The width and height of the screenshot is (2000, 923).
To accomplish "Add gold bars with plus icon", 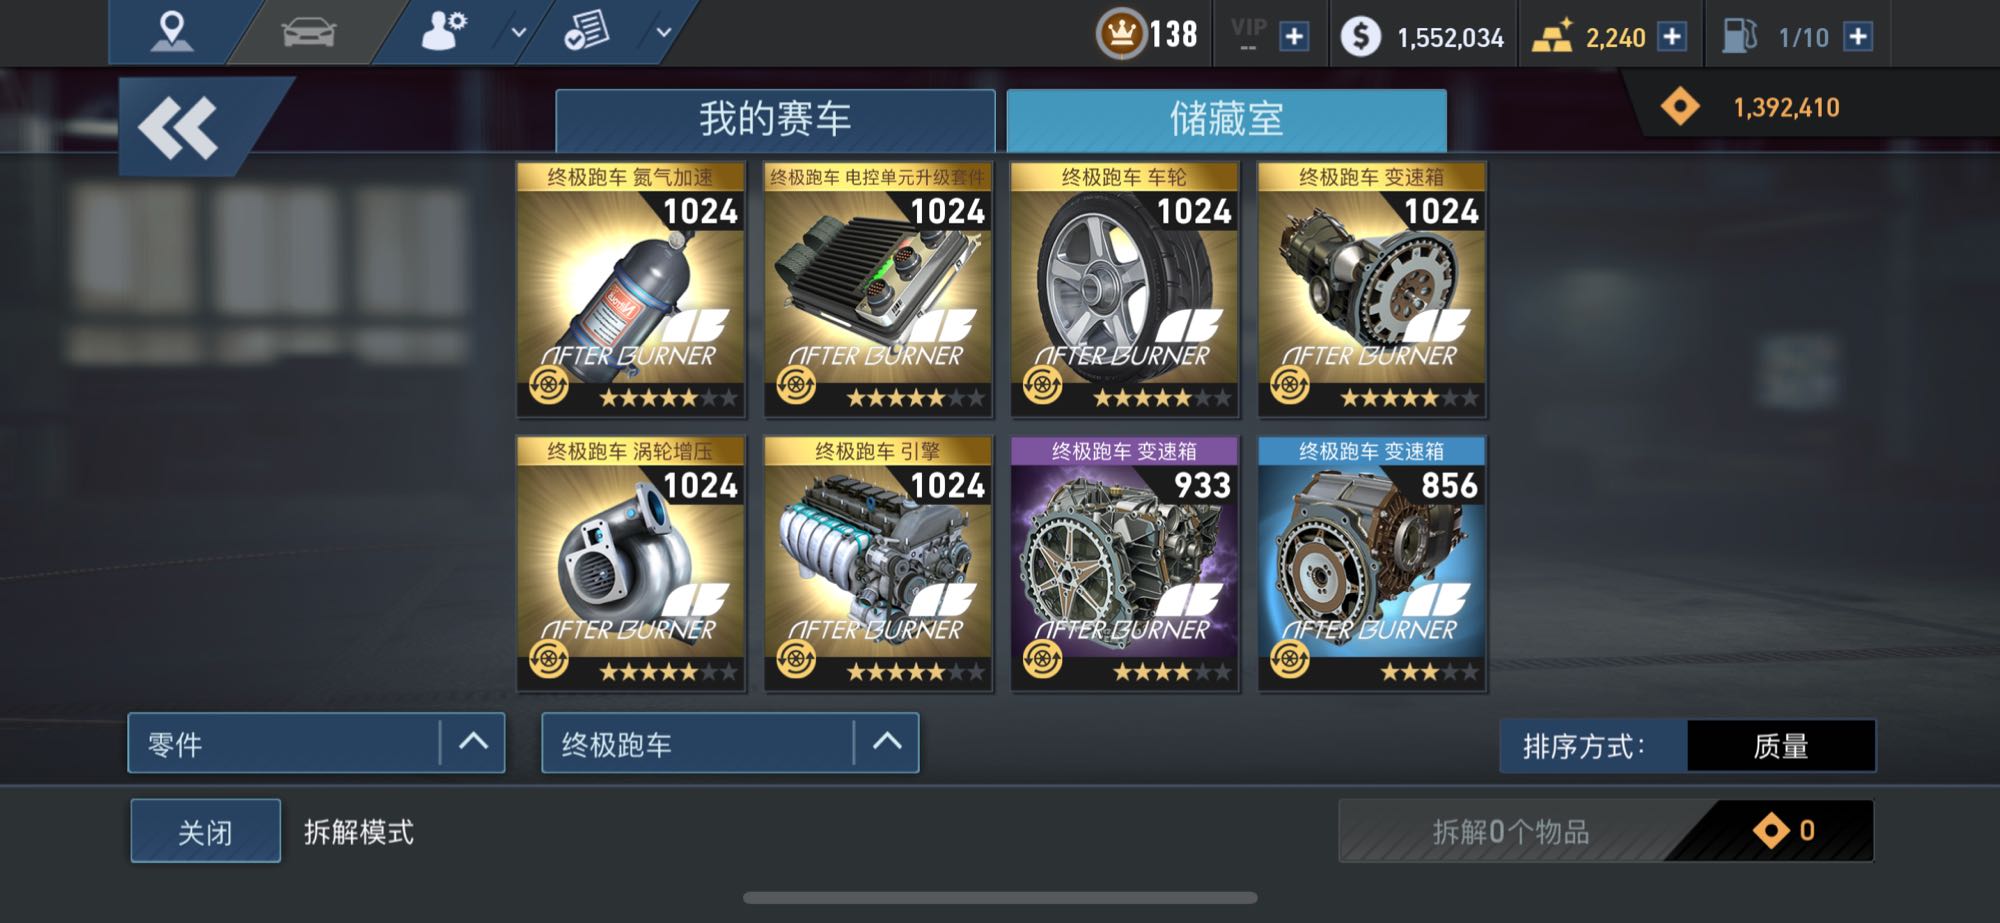I will (1672, 37).
